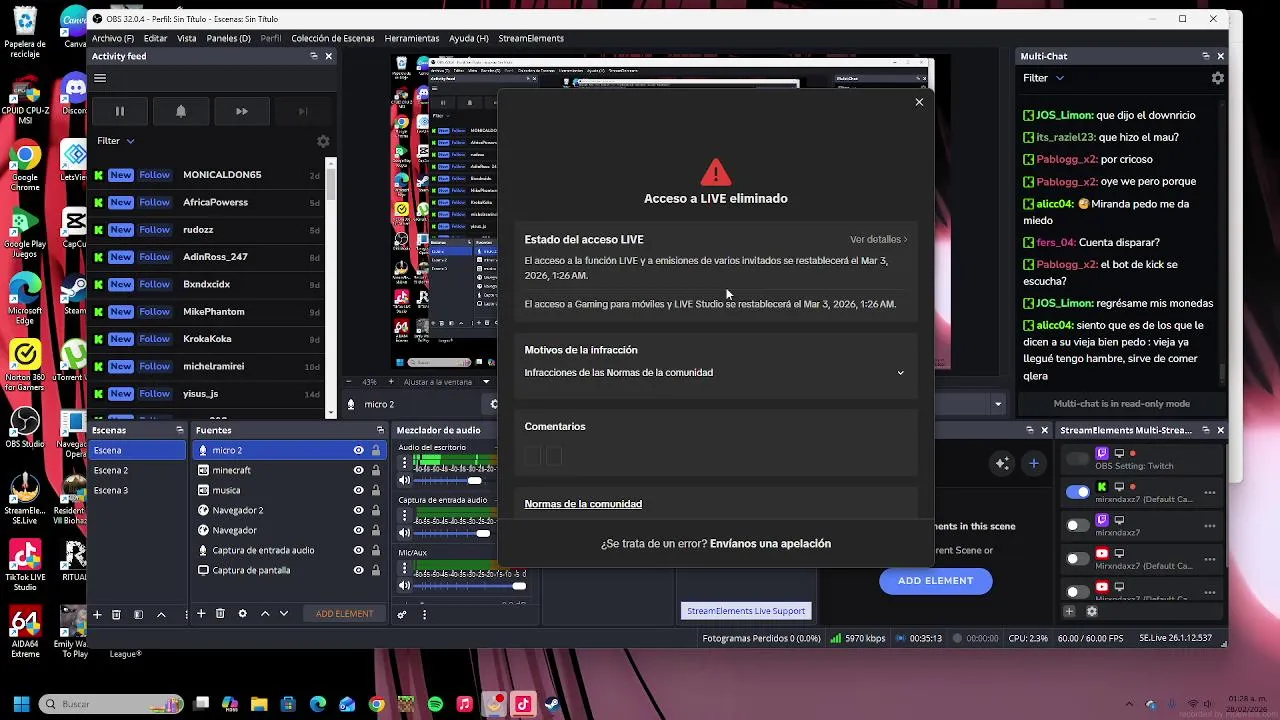
Task: Open Captura de entrada audio options dots
Action: coord(405,516)
